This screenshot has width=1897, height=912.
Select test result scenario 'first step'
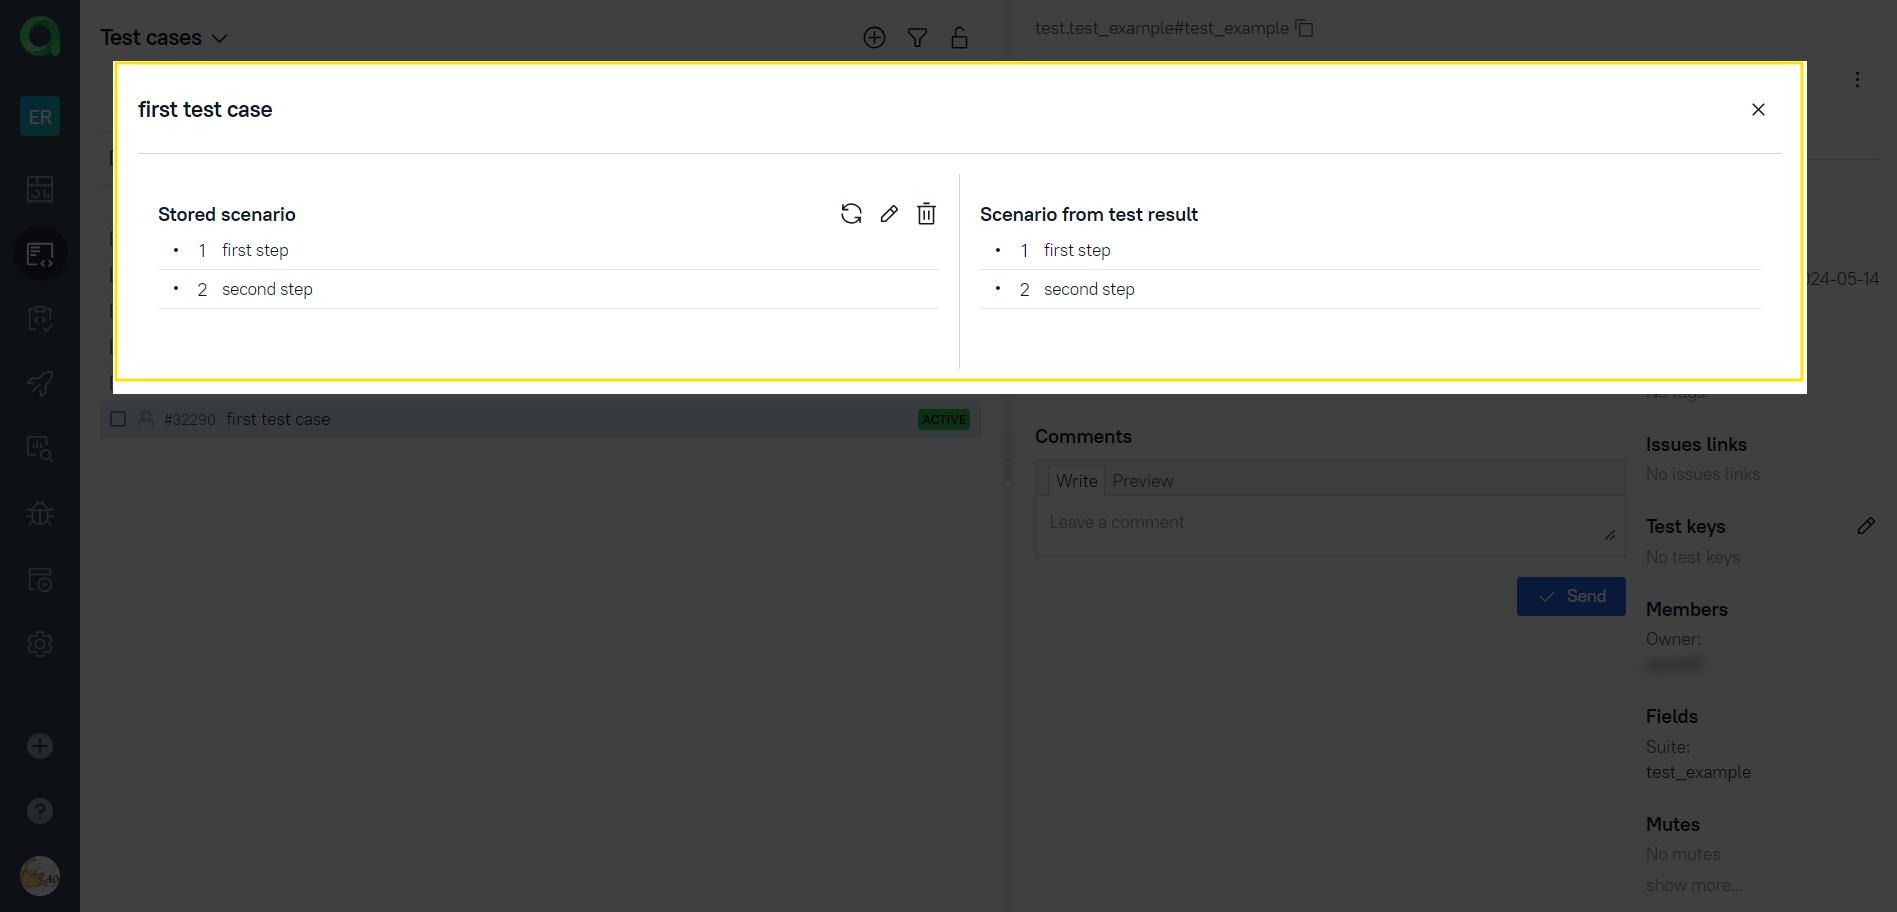[x=1371, y=250]
